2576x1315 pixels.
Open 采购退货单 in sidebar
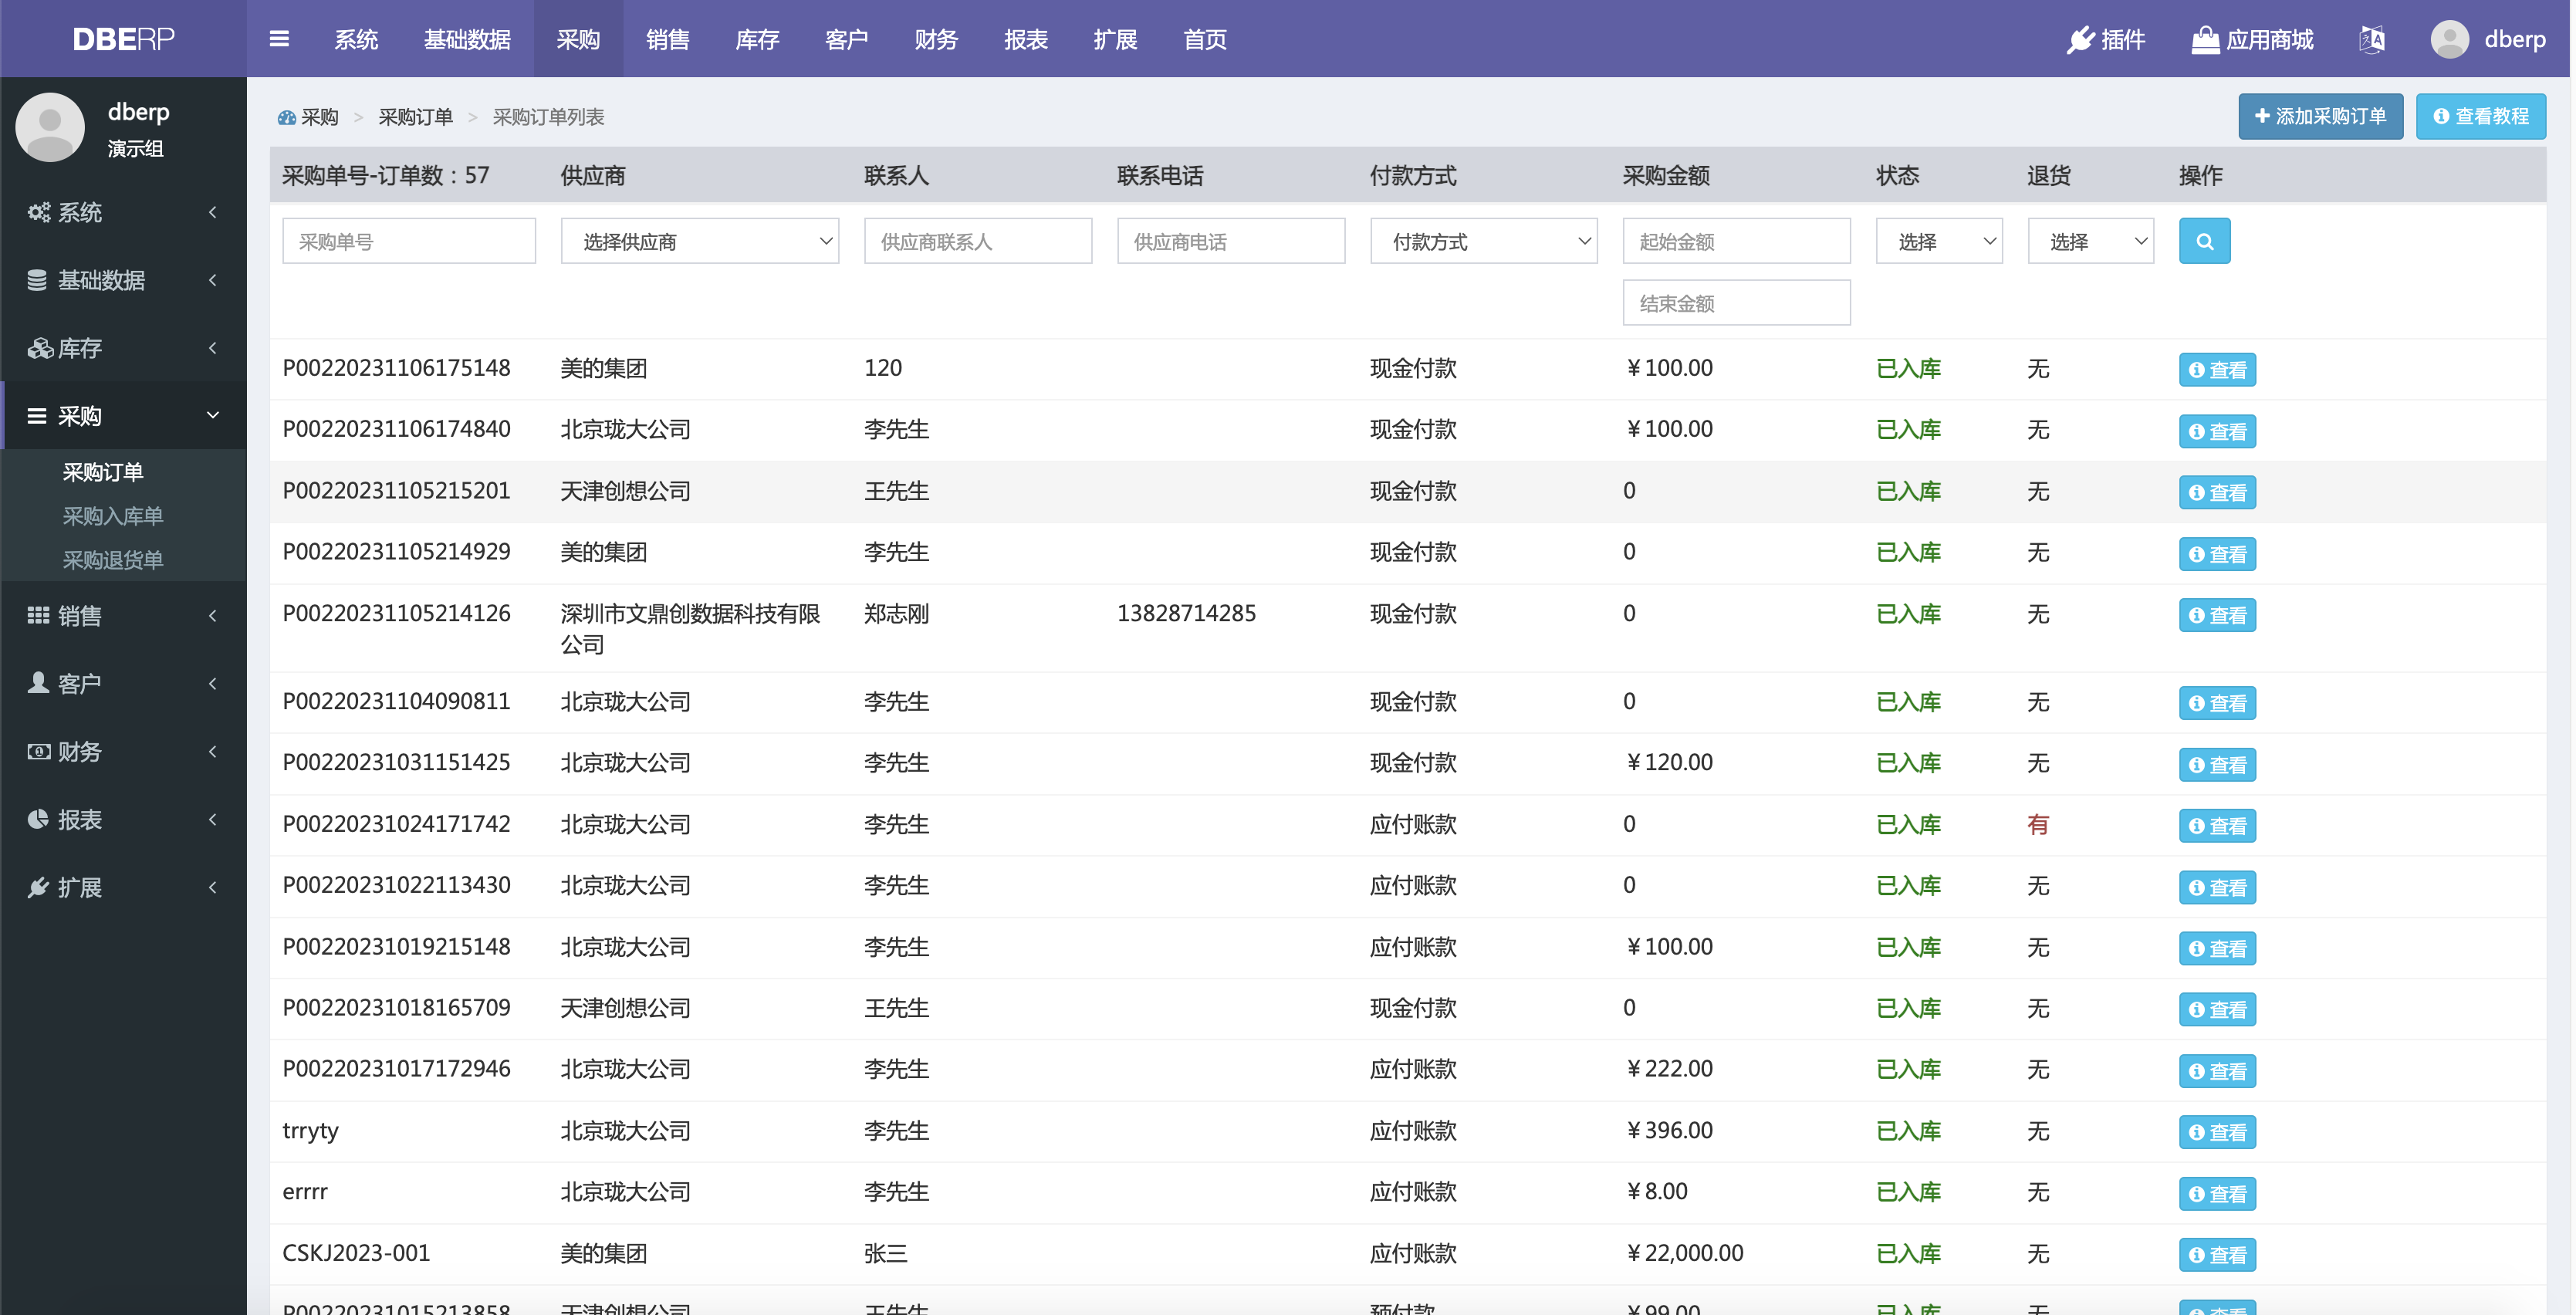point(113,560)
